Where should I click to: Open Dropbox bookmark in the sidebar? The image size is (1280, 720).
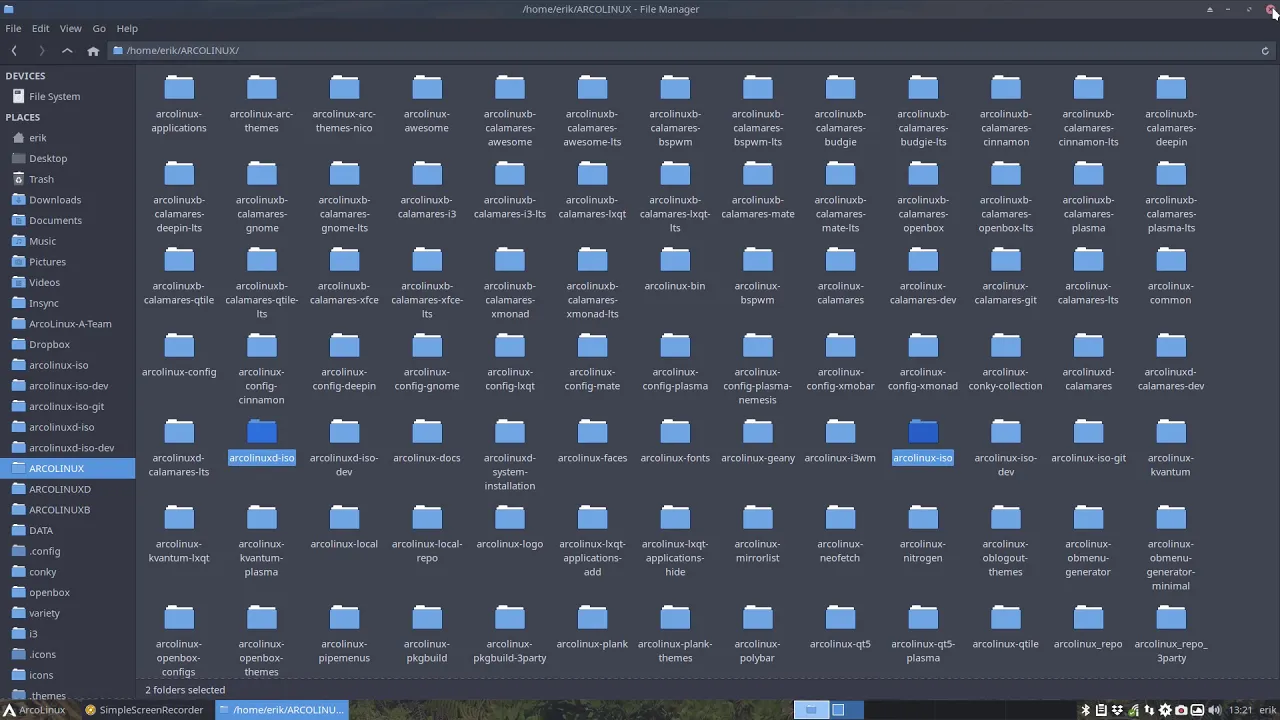pos(68,344)
